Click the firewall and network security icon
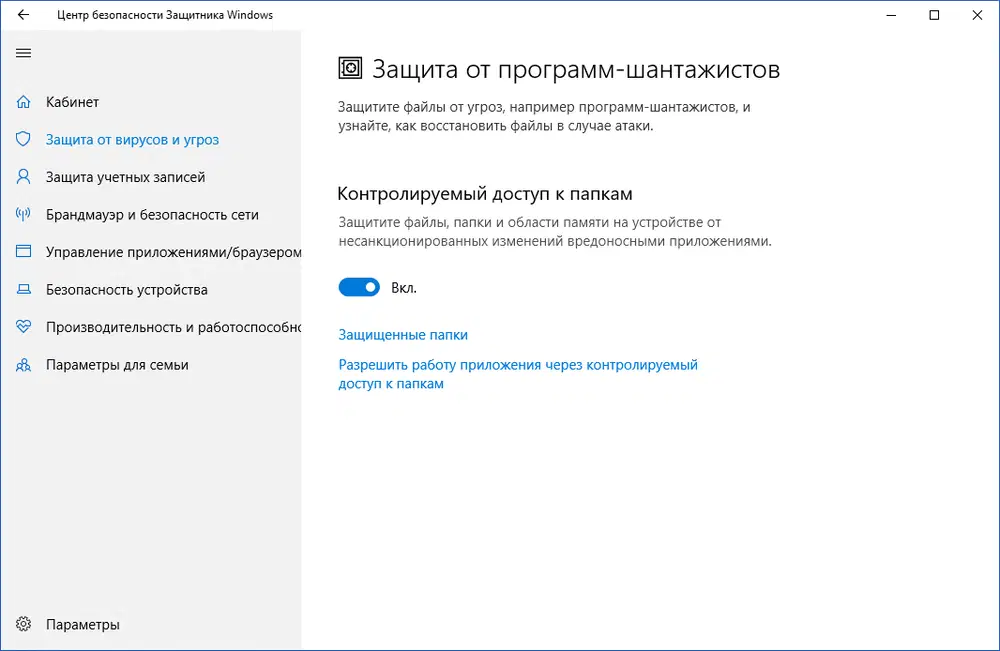Screen dimensions: 1000x651 tap(23, 214)
